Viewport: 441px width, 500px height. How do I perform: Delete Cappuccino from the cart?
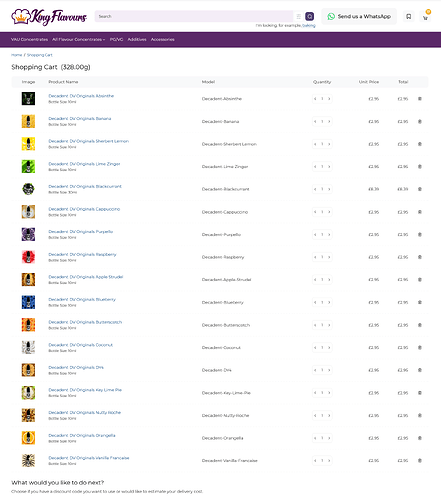coord(420,212)
